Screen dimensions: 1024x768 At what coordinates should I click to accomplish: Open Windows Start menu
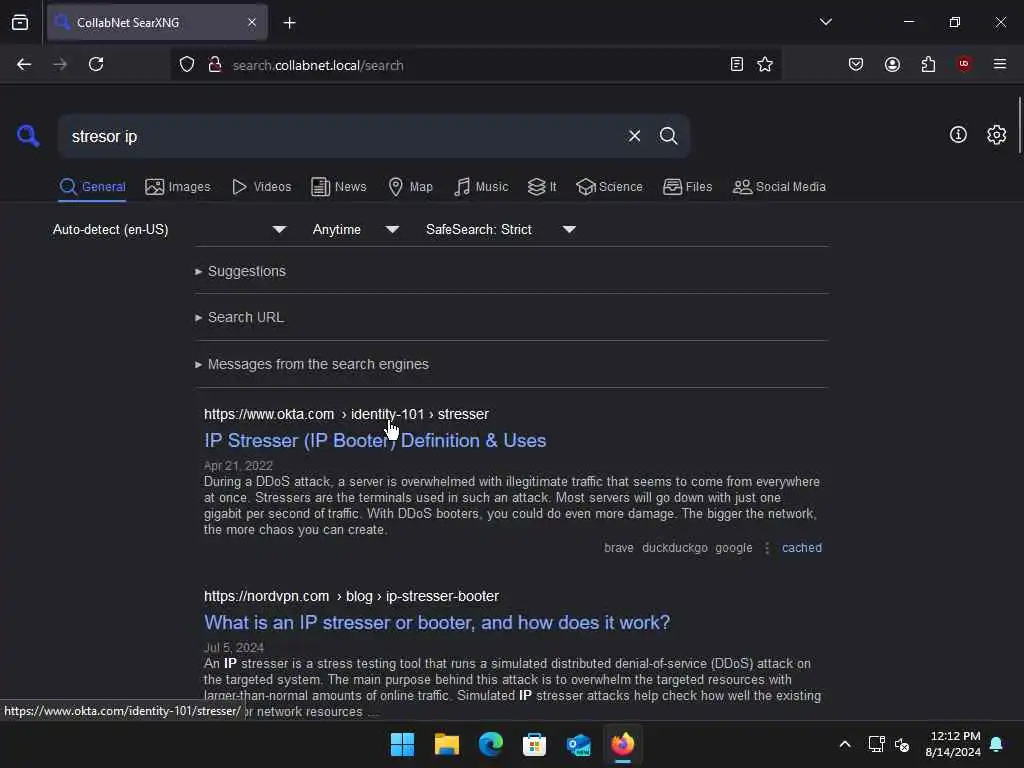[402, 744]
